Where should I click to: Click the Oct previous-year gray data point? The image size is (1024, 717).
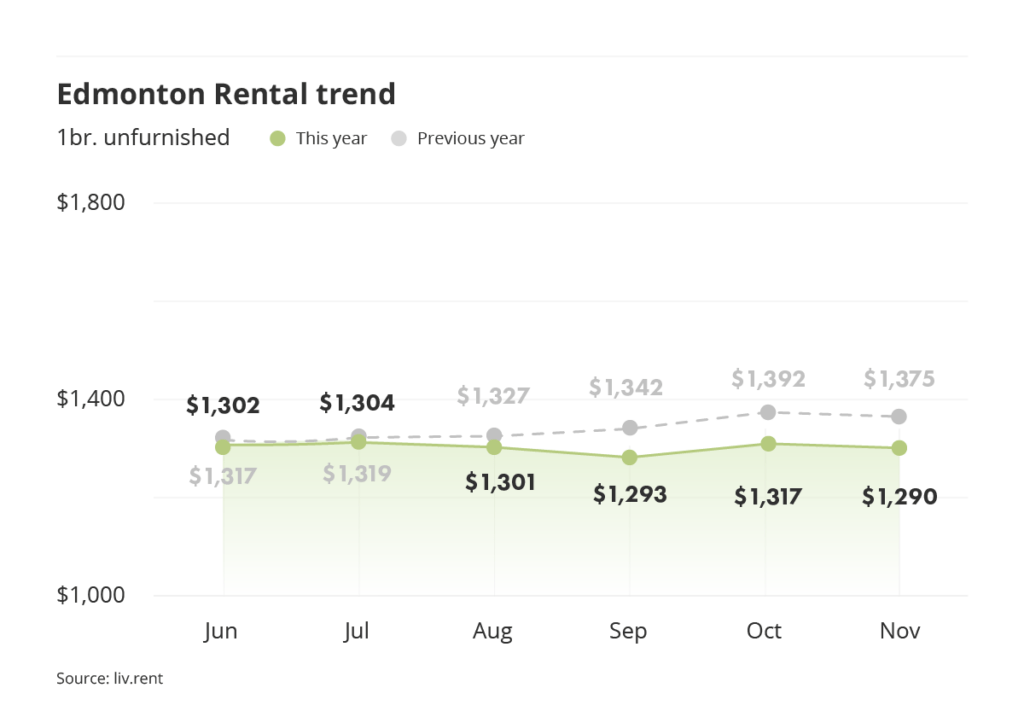[768, 412]
